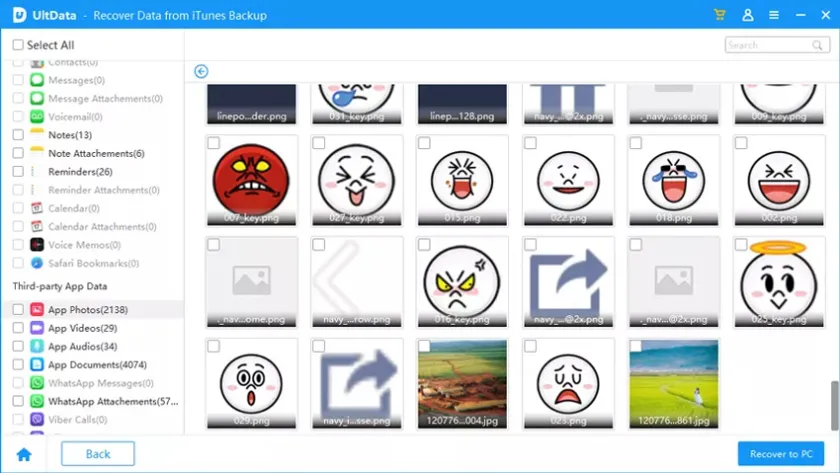Click the search magnifier icon
The image size is (840, 473).
point(819,45)
